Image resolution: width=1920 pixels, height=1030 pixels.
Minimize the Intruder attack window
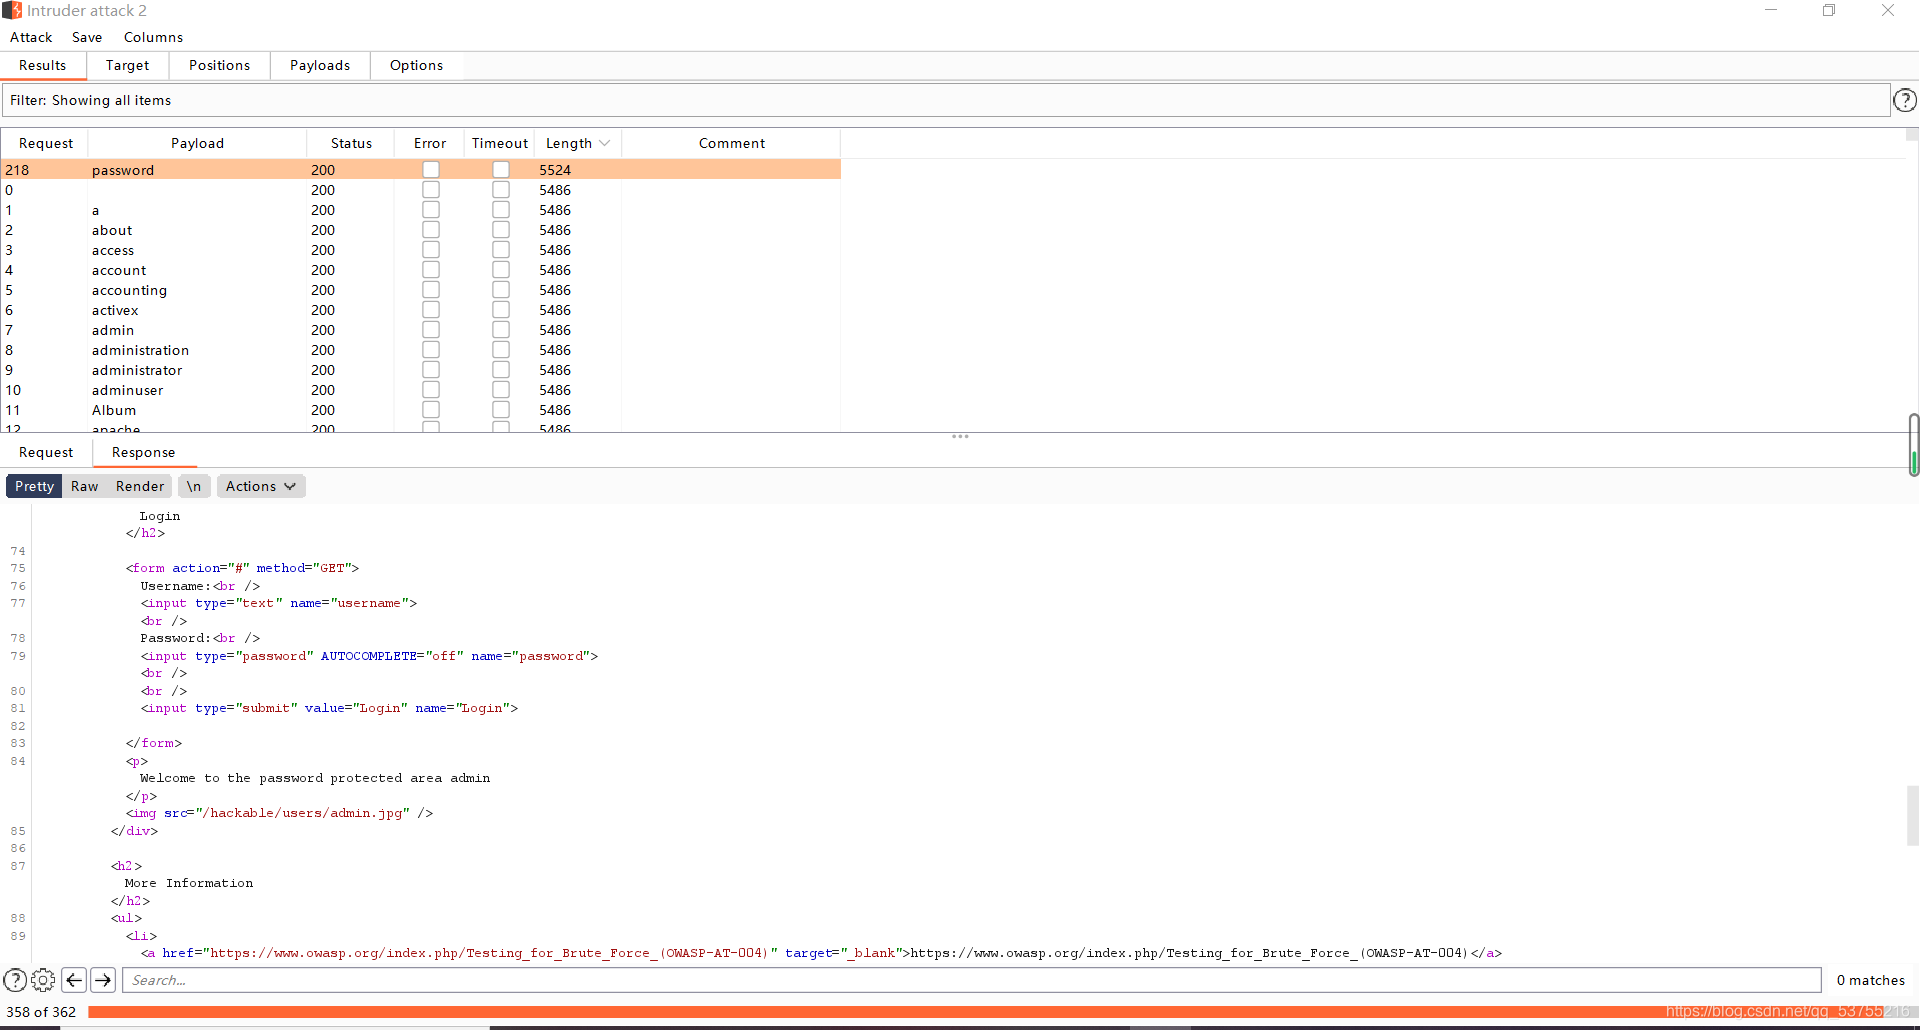1771,10
